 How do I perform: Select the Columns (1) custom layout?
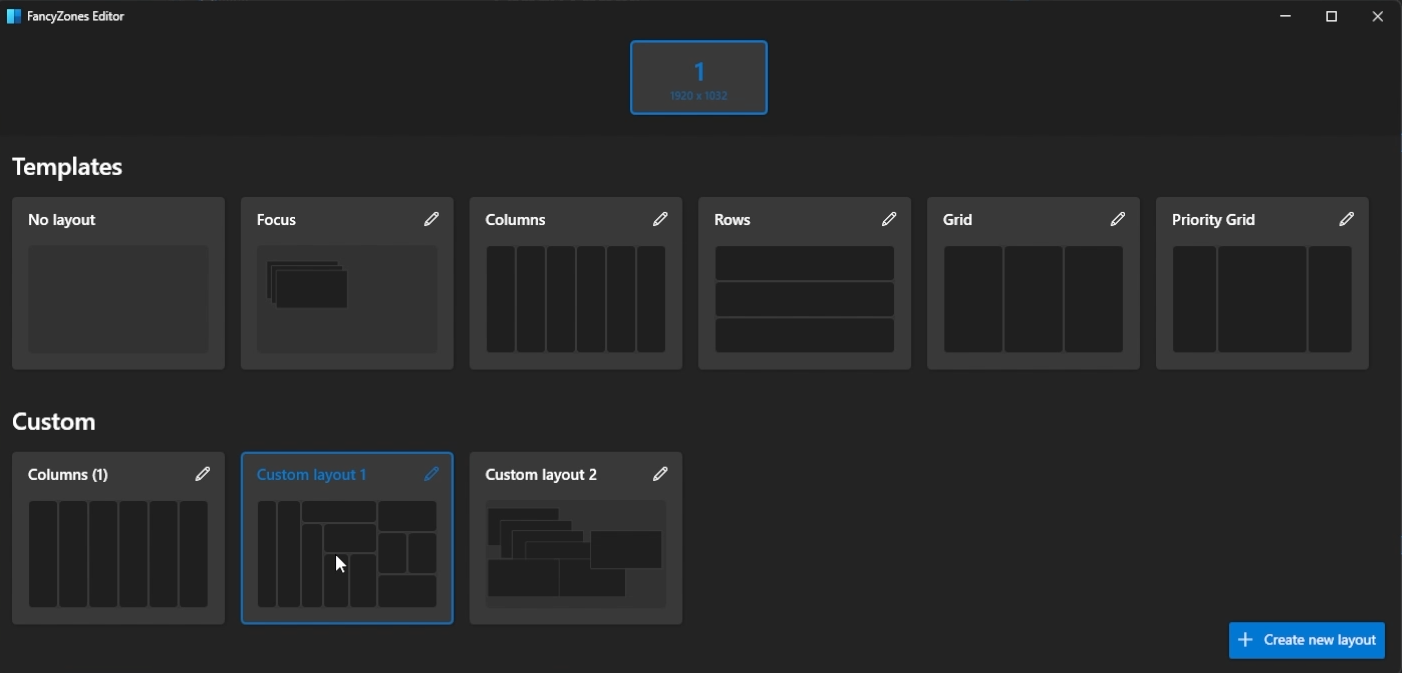118,553
